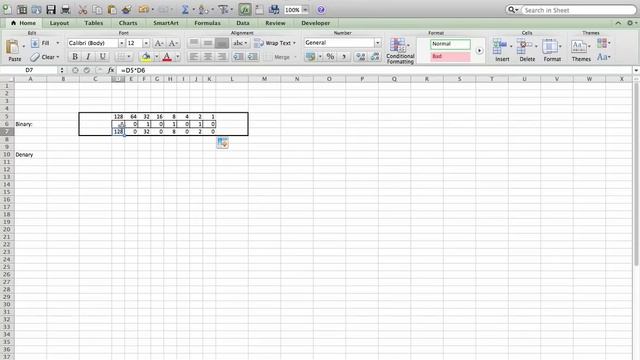Open the font size dropdown showing 12
This screenshot has width=640, height=360.
pos(146,43)
